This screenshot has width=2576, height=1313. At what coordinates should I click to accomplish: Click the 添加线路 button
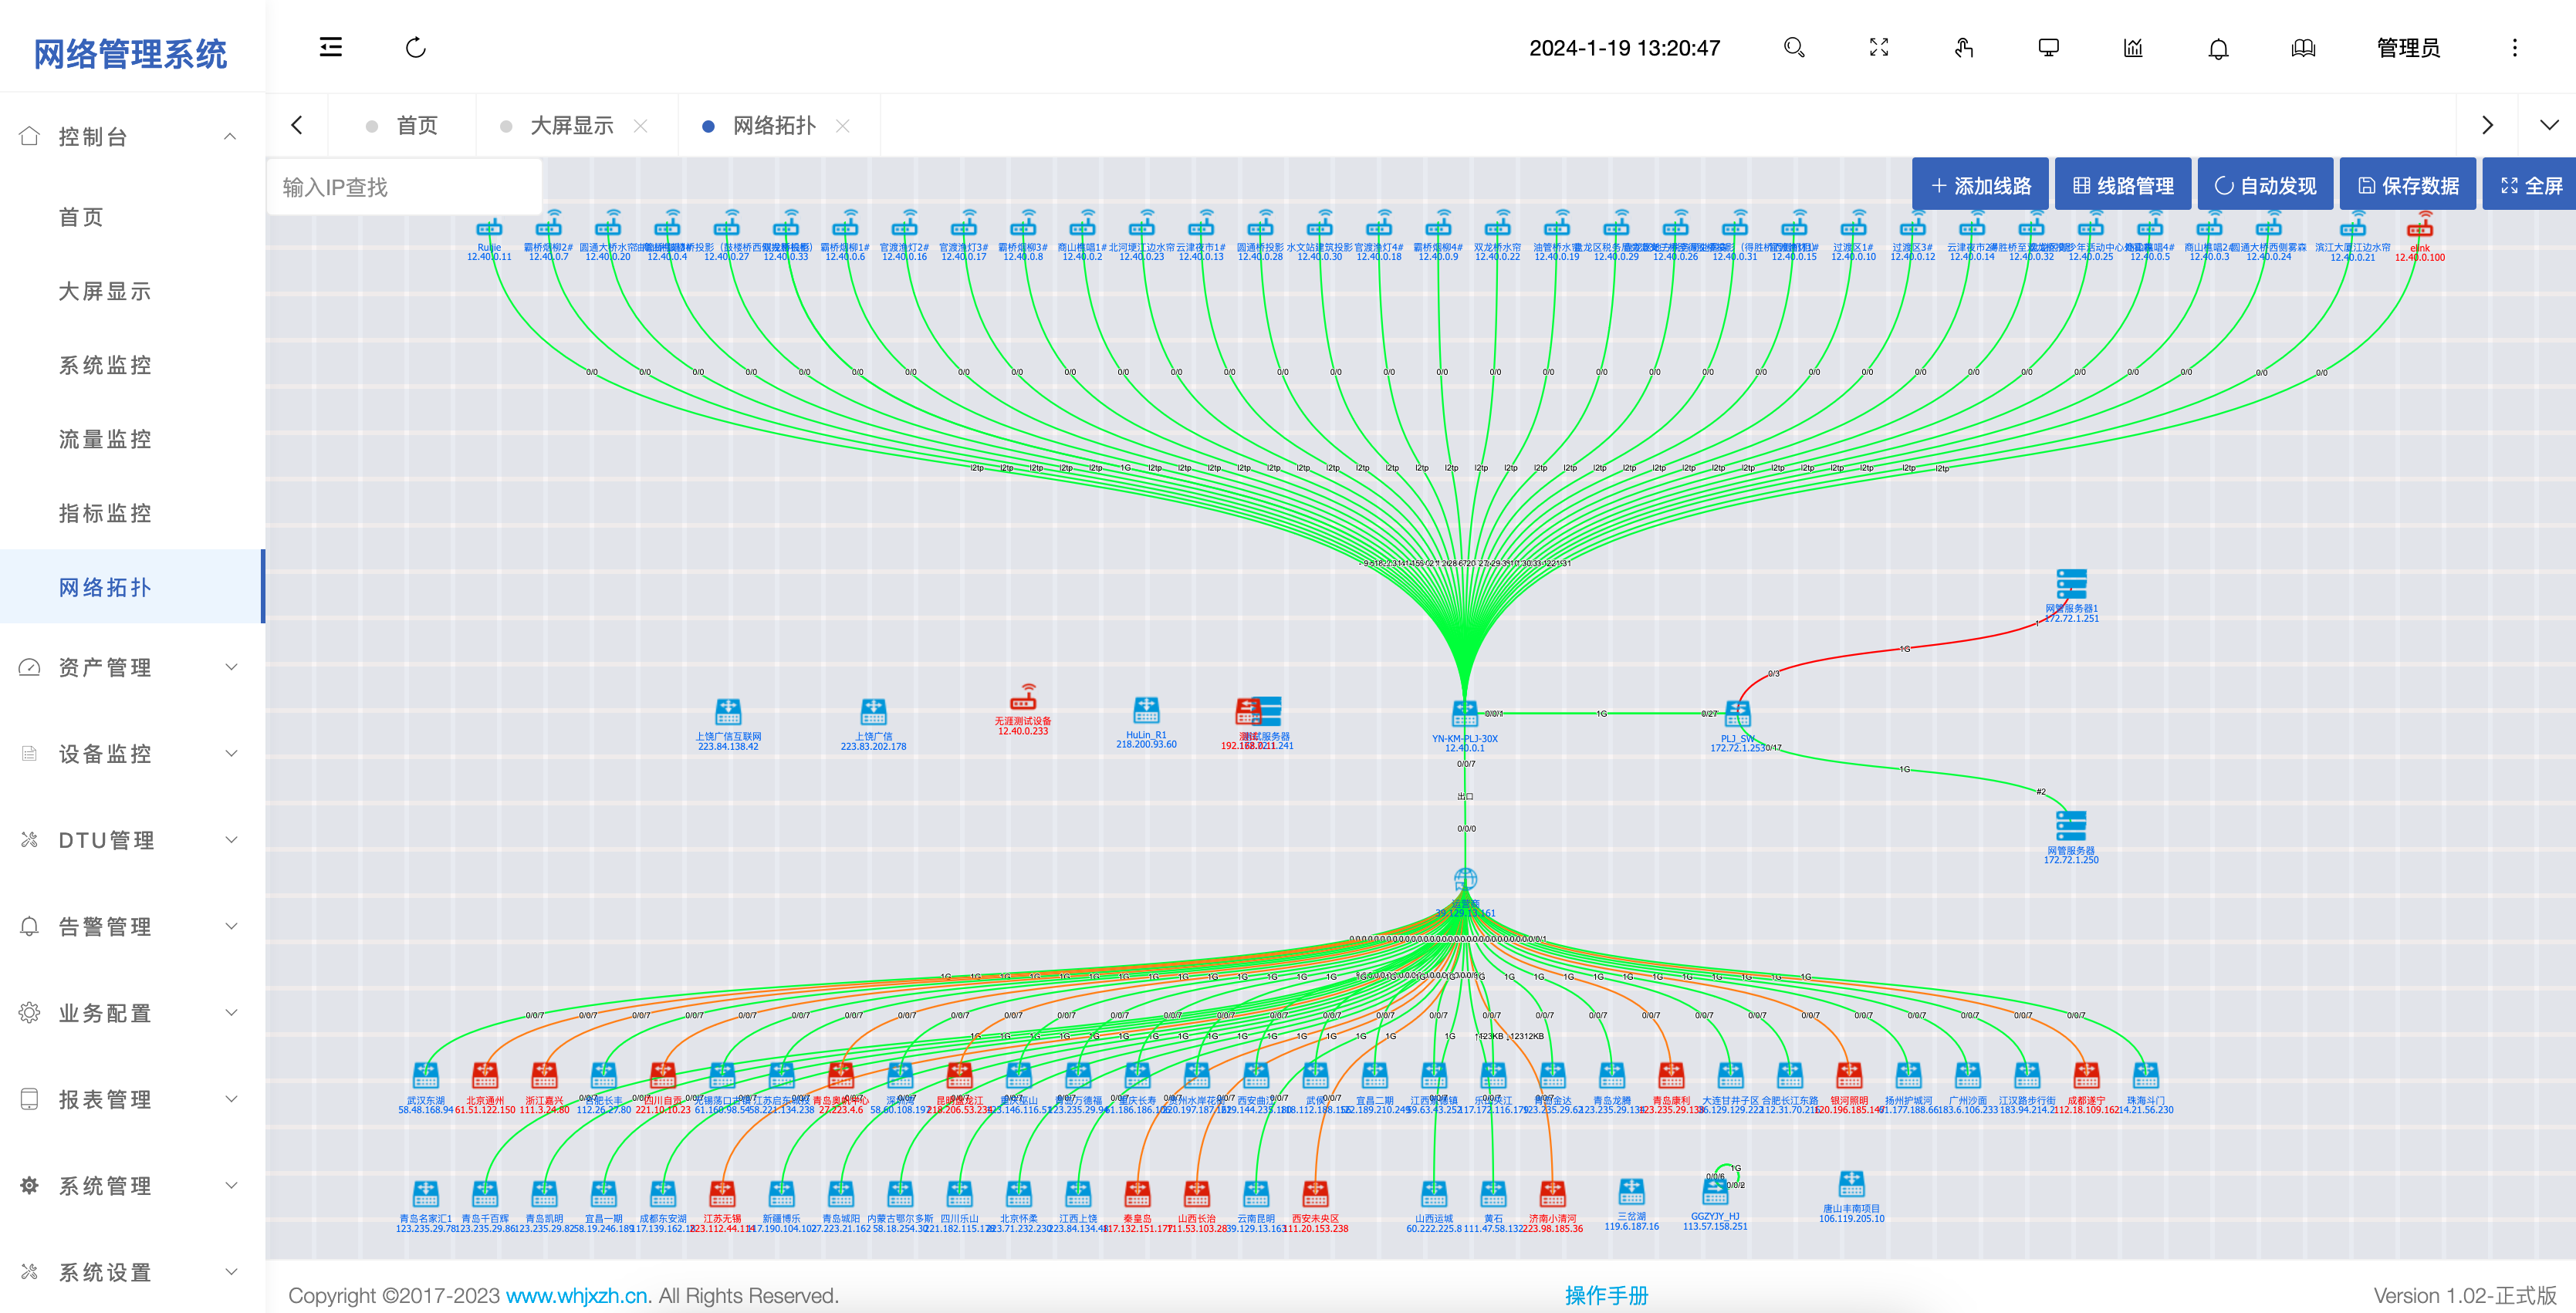tap(1980, 185)
